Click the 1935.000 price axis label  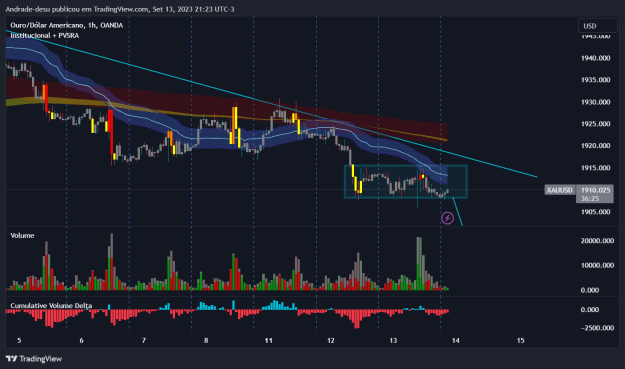596,80
